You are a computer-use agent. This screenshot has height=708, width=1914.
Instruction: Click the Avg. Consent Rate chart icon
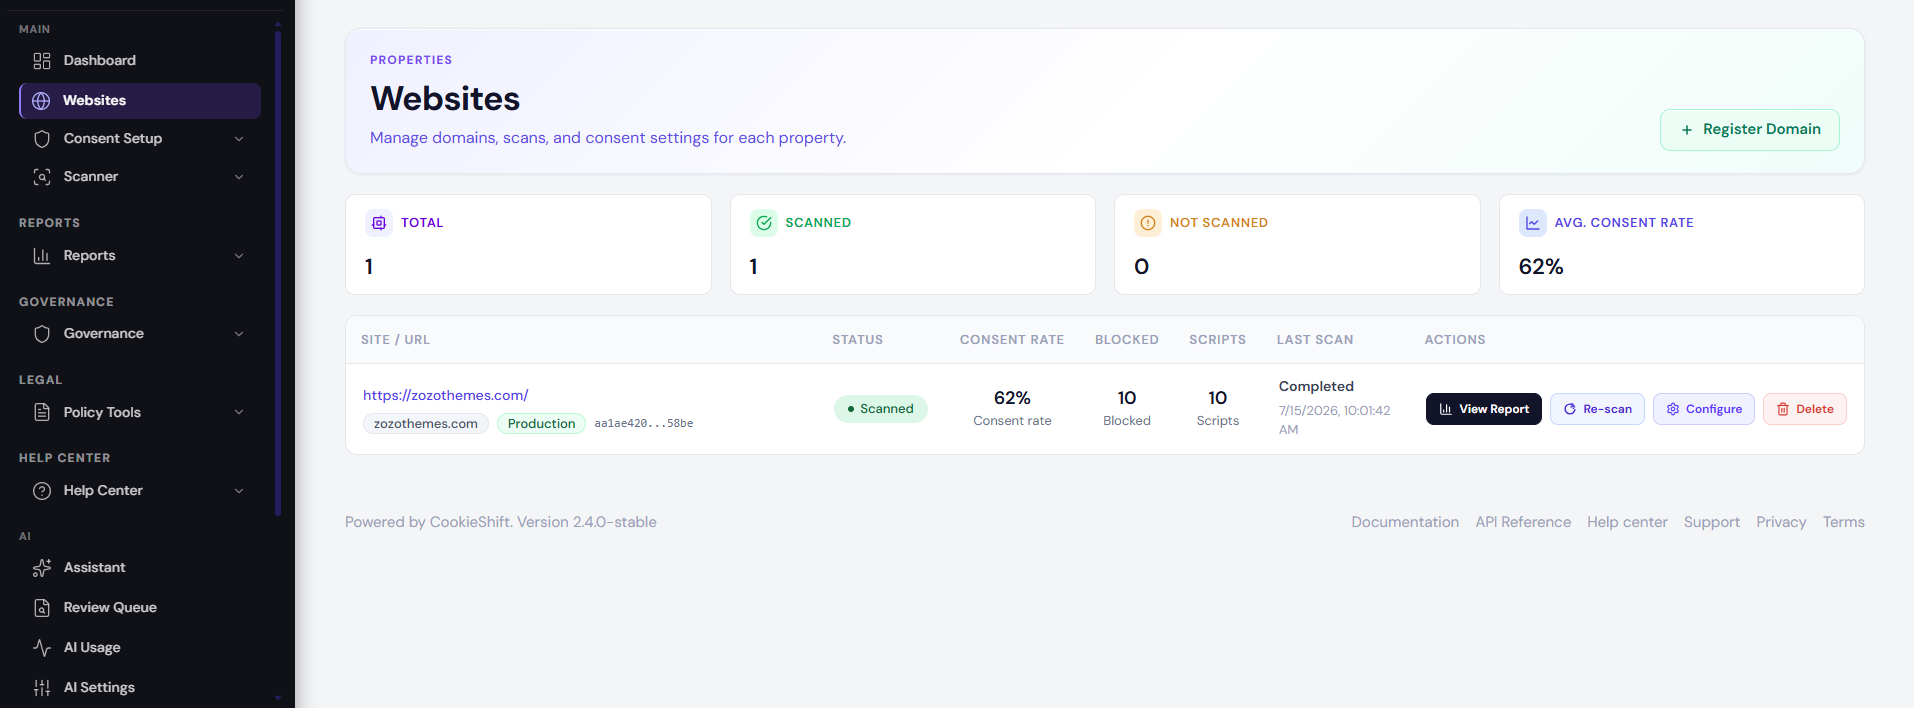(x=1533, y=223)
